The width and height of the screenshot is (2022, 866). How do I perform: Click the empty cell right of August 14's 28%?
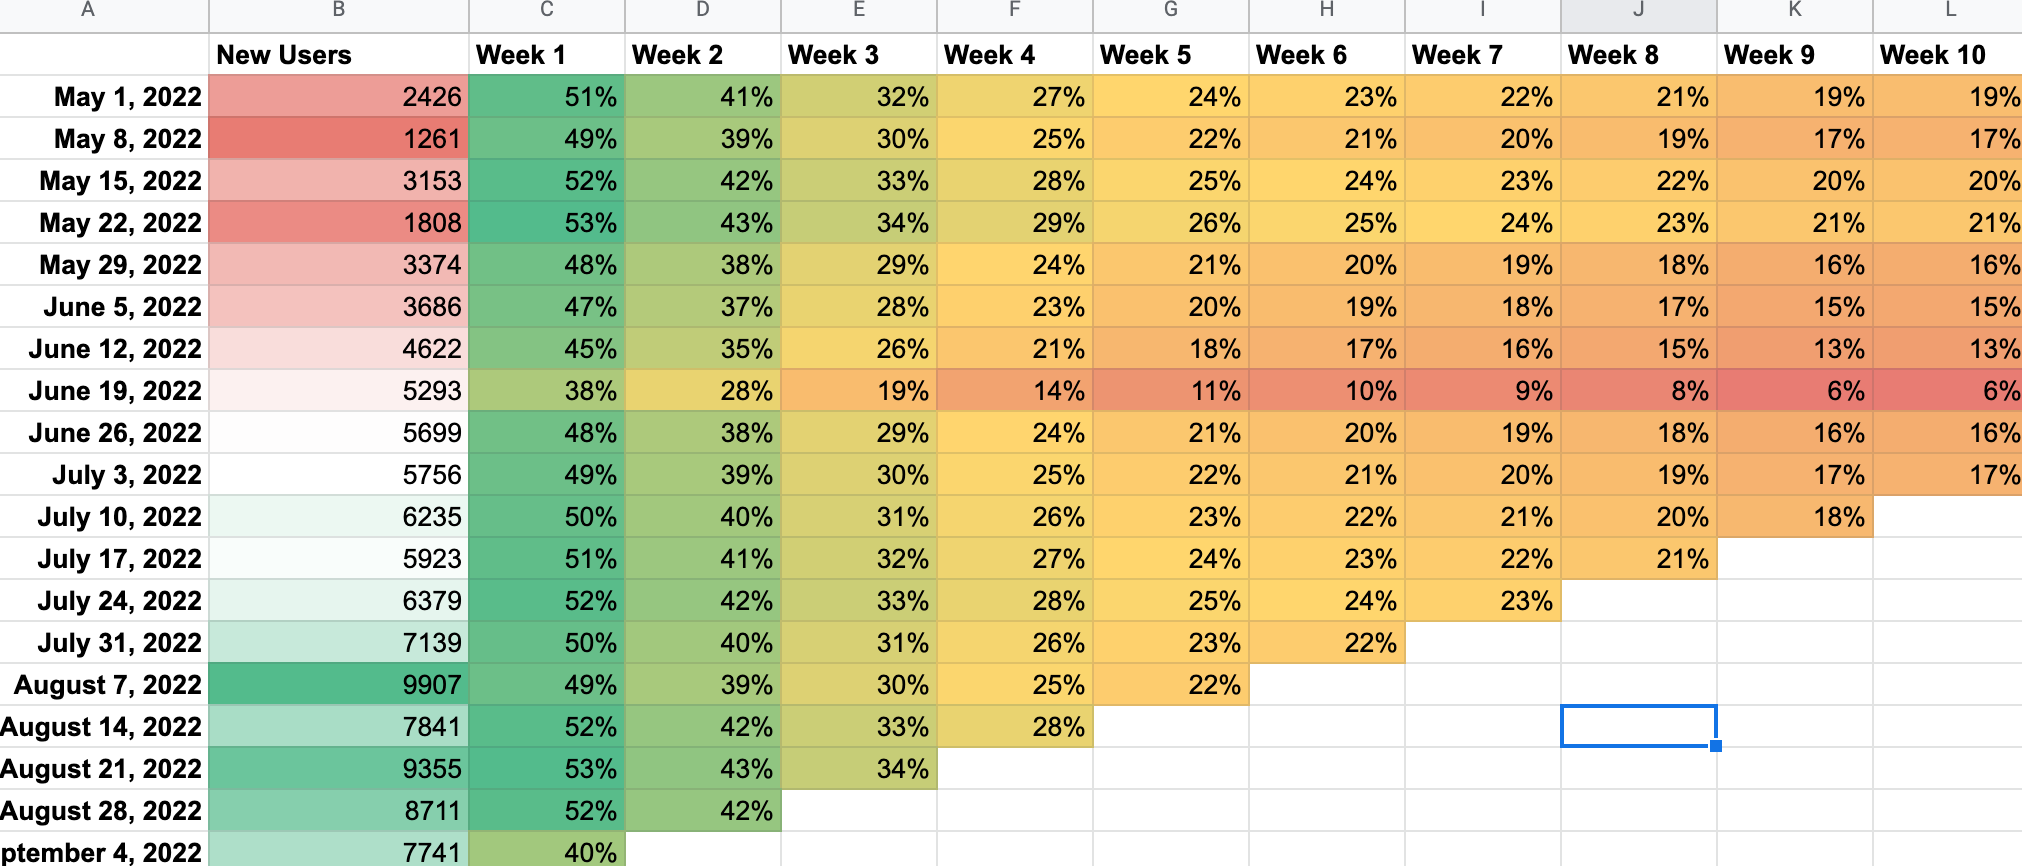point(1170,727)
